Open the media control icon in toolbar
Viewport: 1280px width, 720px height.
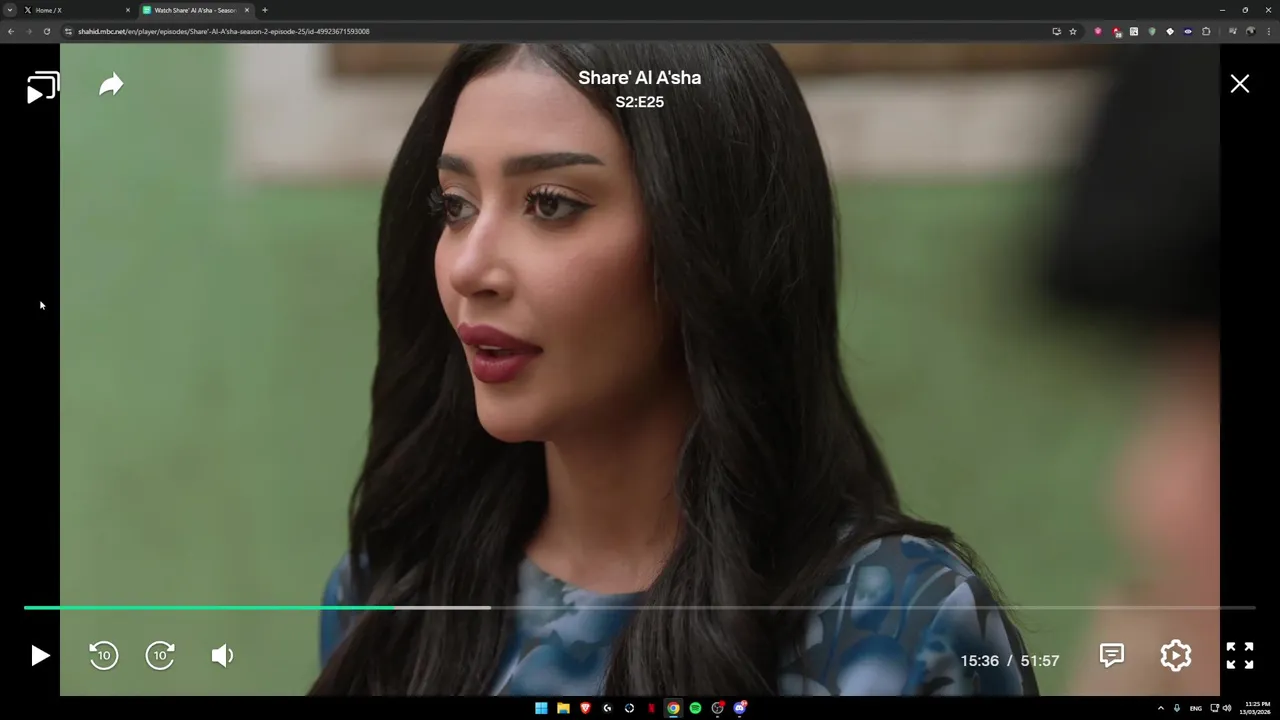pyautogui.click(x=1233, y=31)
